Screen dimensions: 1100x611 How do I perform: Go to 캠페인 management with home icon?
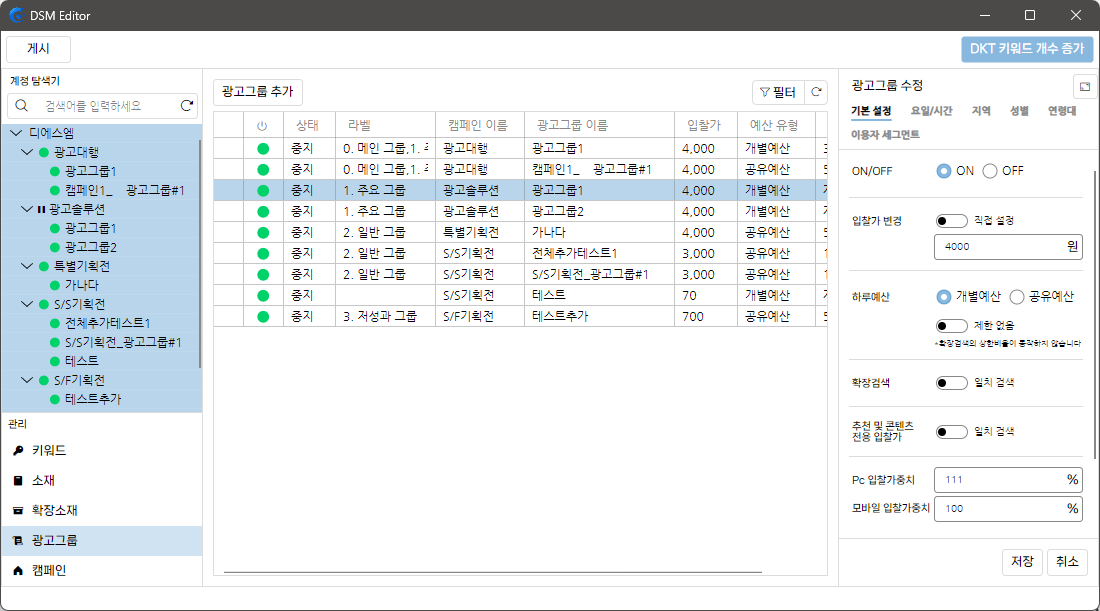click(x=49, y=570)
